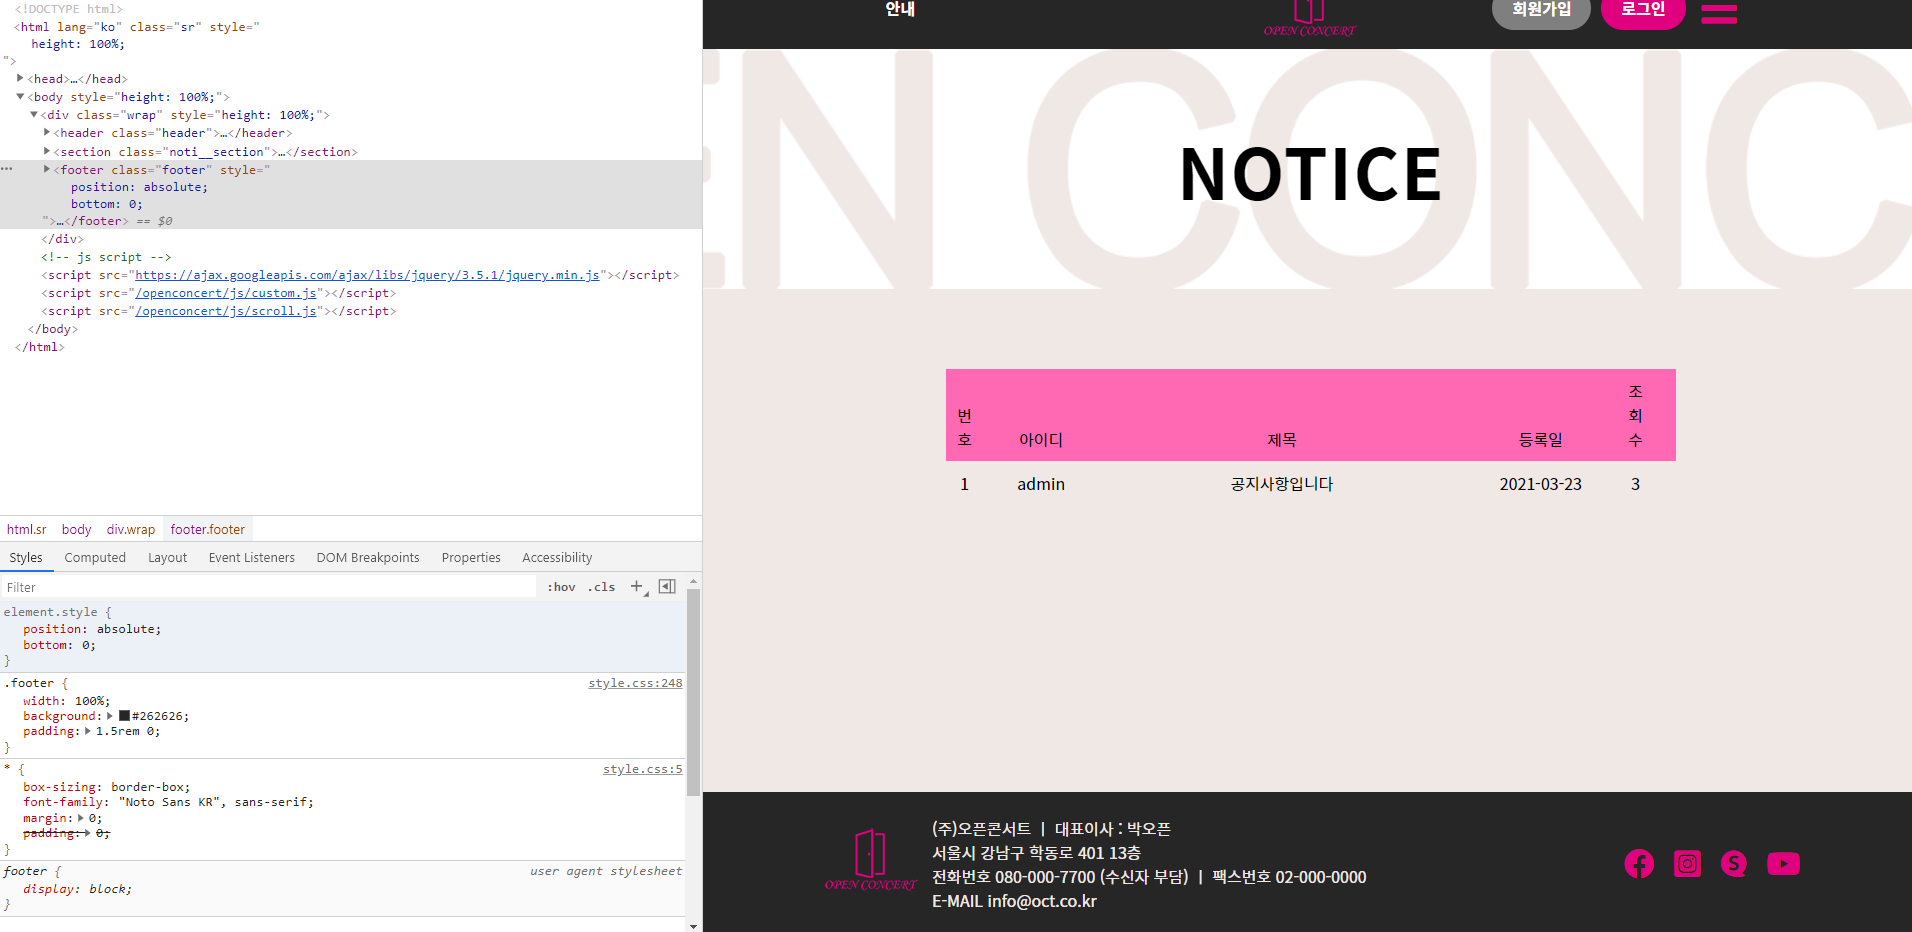Expand the header element node
Viewport: 1912px width, 932px height.
click(47, 133)
